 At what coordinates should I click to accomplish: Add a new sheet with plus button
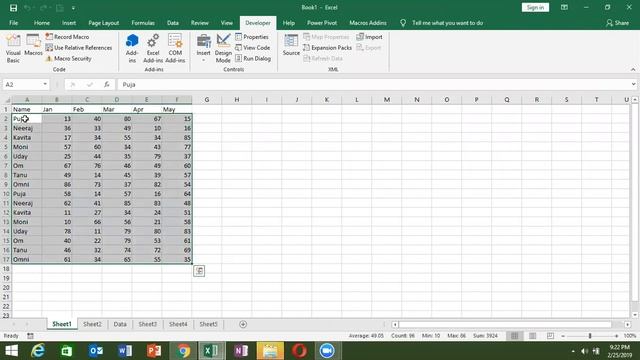243,324
